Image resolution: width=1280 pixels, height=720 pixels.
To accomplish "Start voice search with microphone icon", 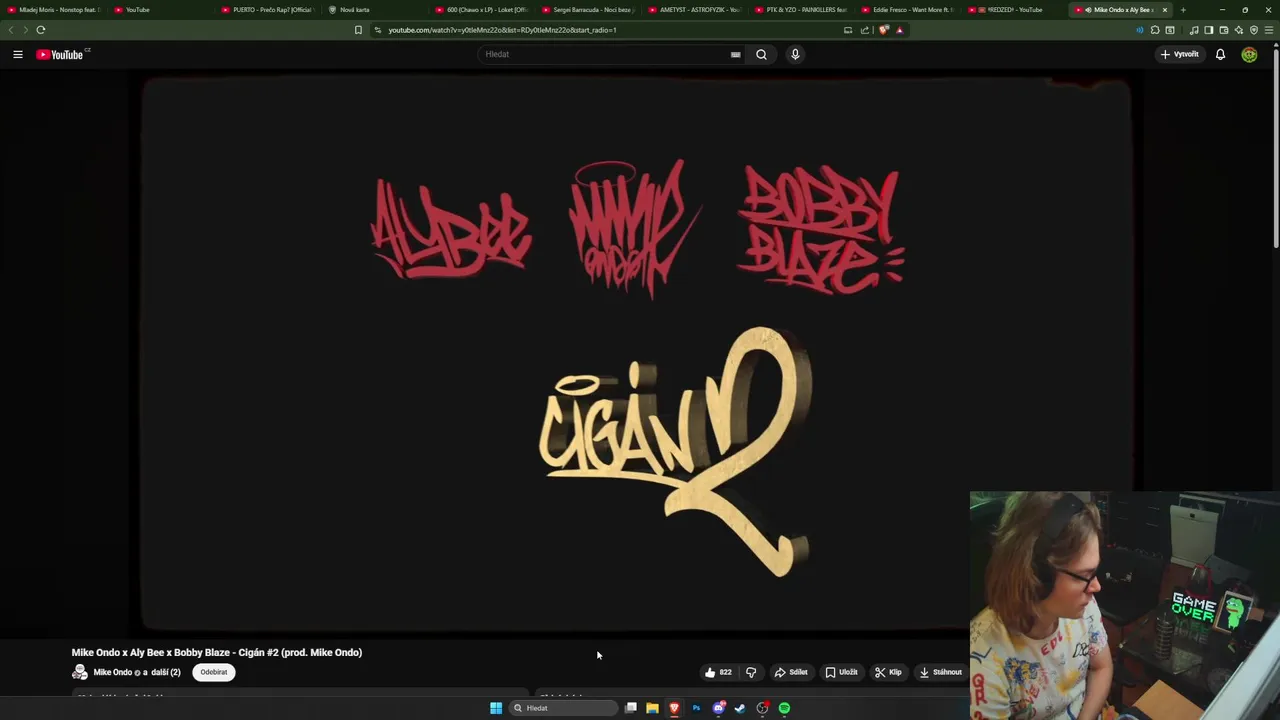I will click(x=795, y=54).
